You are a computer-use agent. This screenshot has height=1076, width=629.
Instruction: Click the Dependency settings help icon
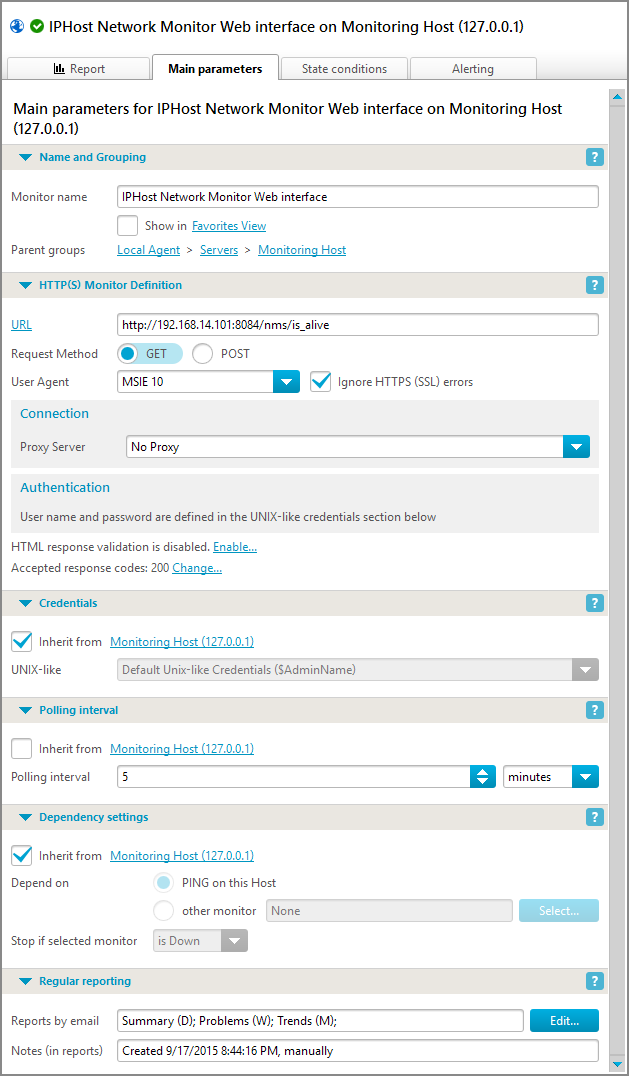(x=595, y=817)
